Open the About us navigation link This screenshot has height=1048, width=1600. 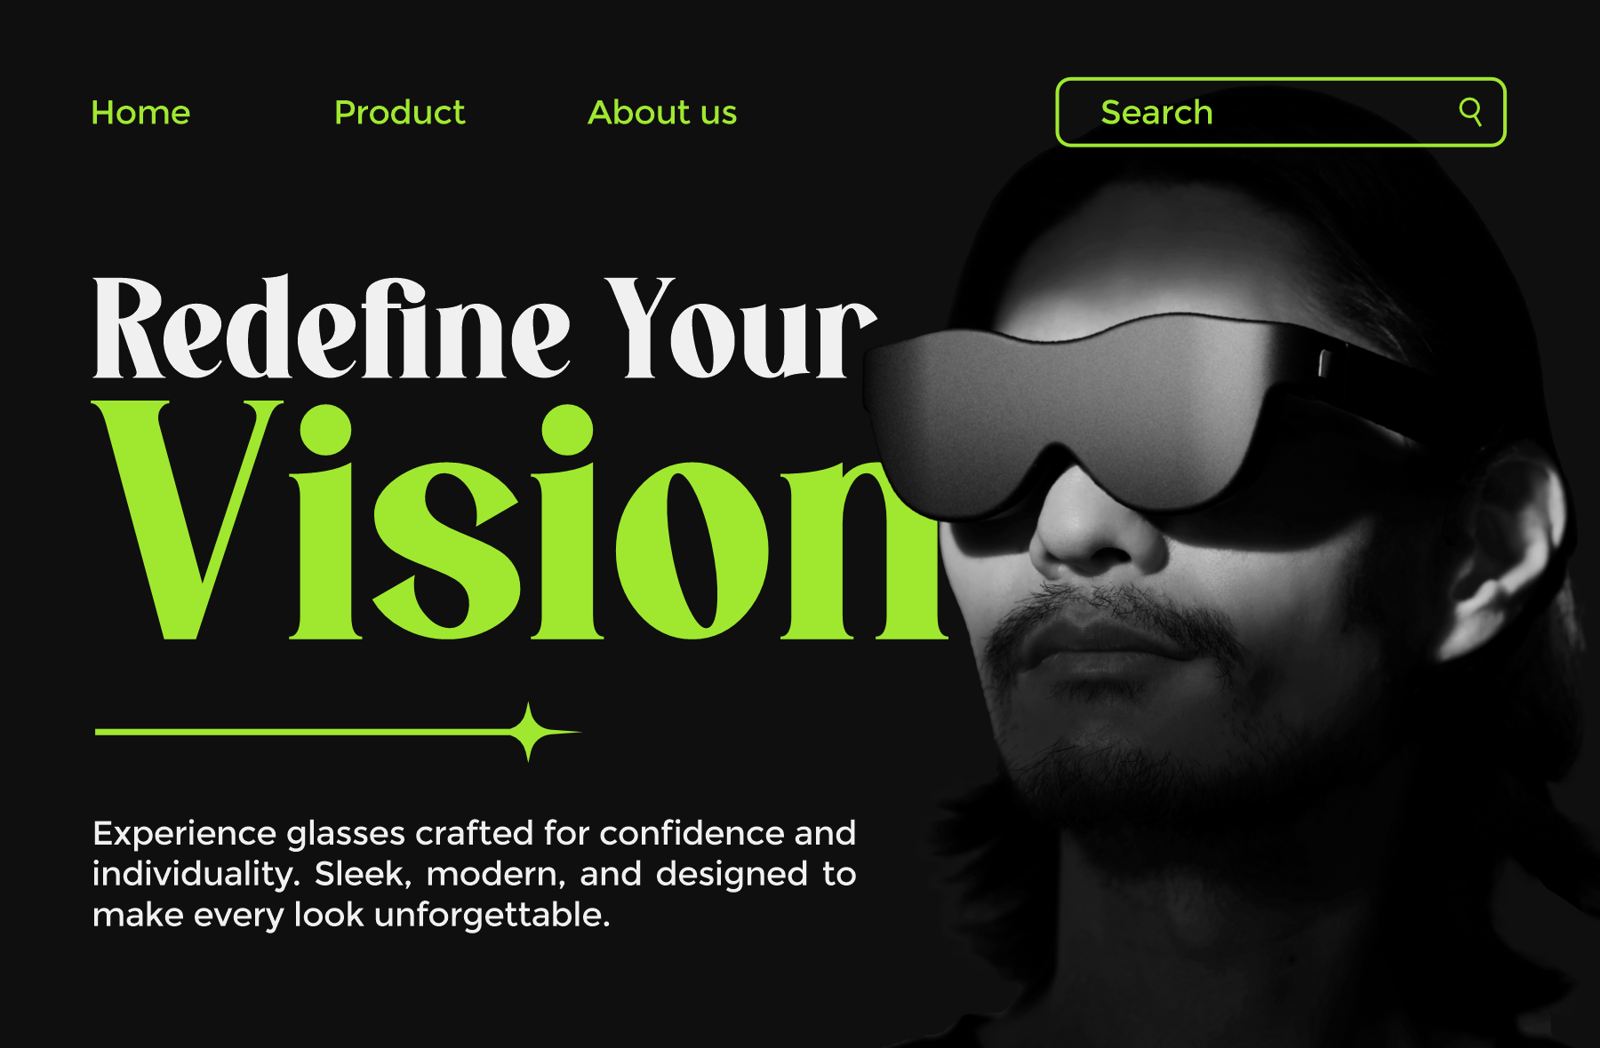pyautogui.click(x=662, y=112)
